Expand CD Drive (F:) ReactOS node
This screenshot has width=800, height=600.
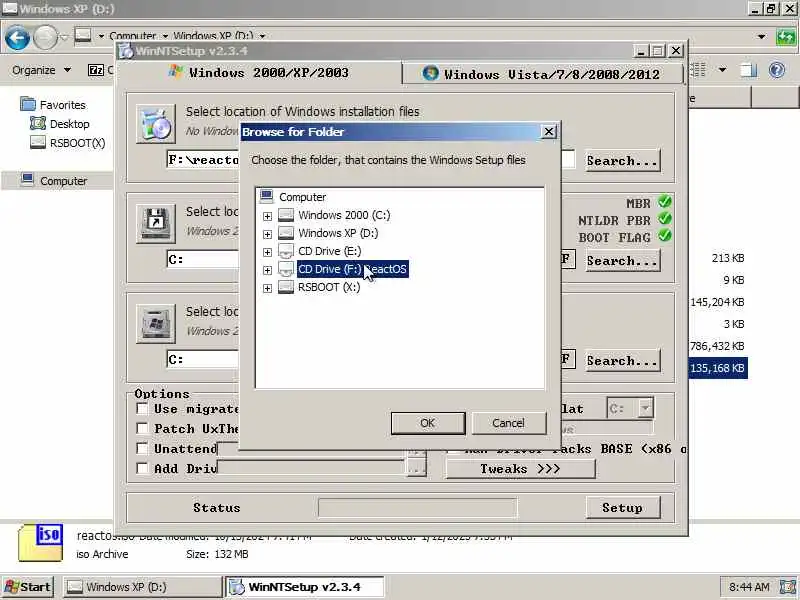(x=267, y=270)
